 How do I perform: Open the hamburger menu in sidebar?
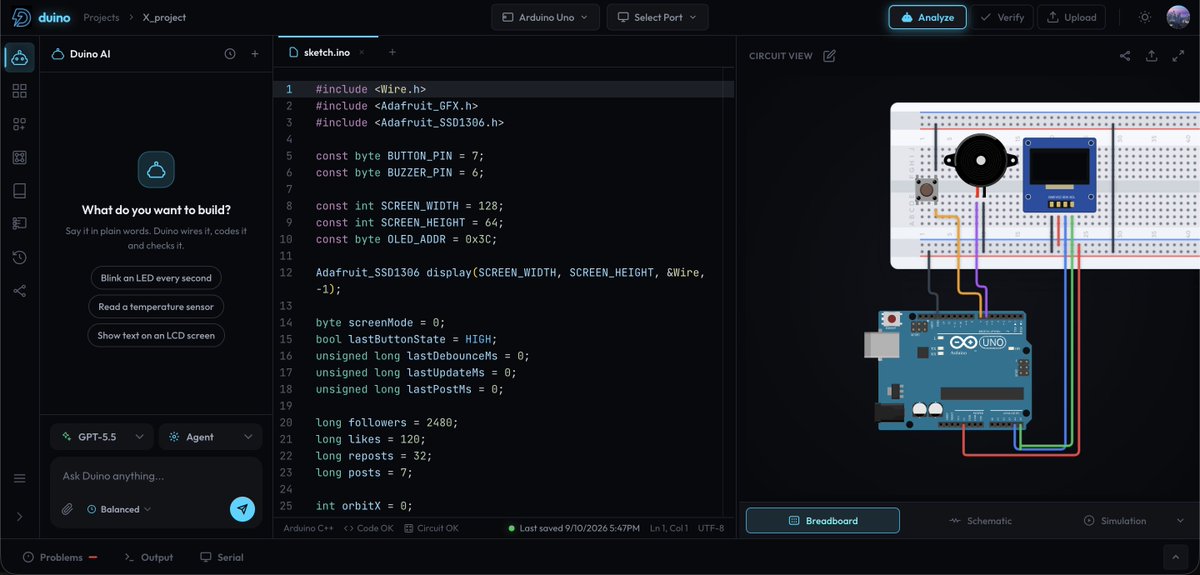19,478
